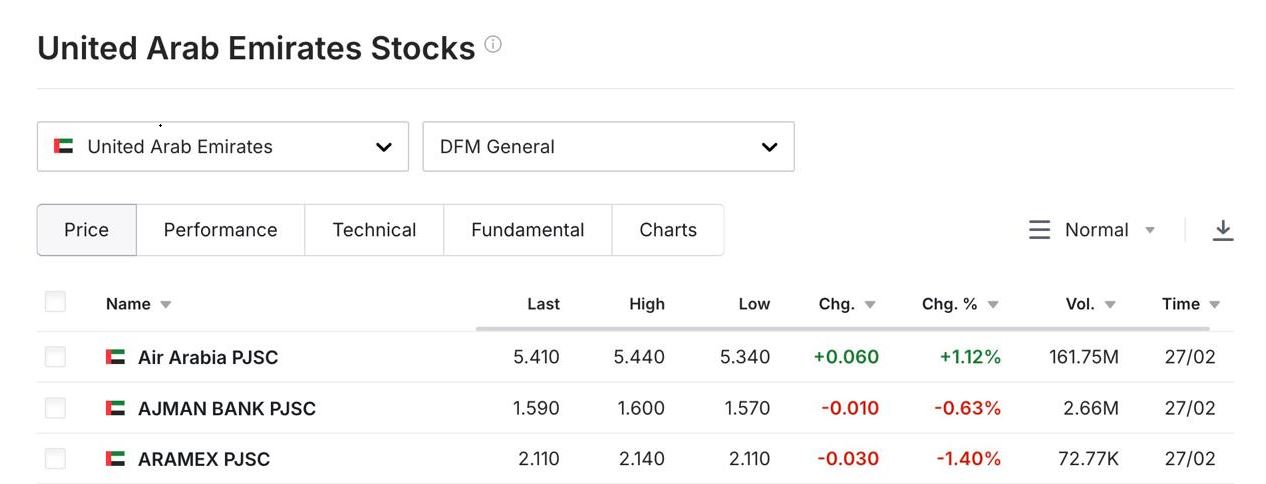The height and width of the screenshot is (484, 1266).
Task: Switch to the Performance tab
Action: (220, 230)
